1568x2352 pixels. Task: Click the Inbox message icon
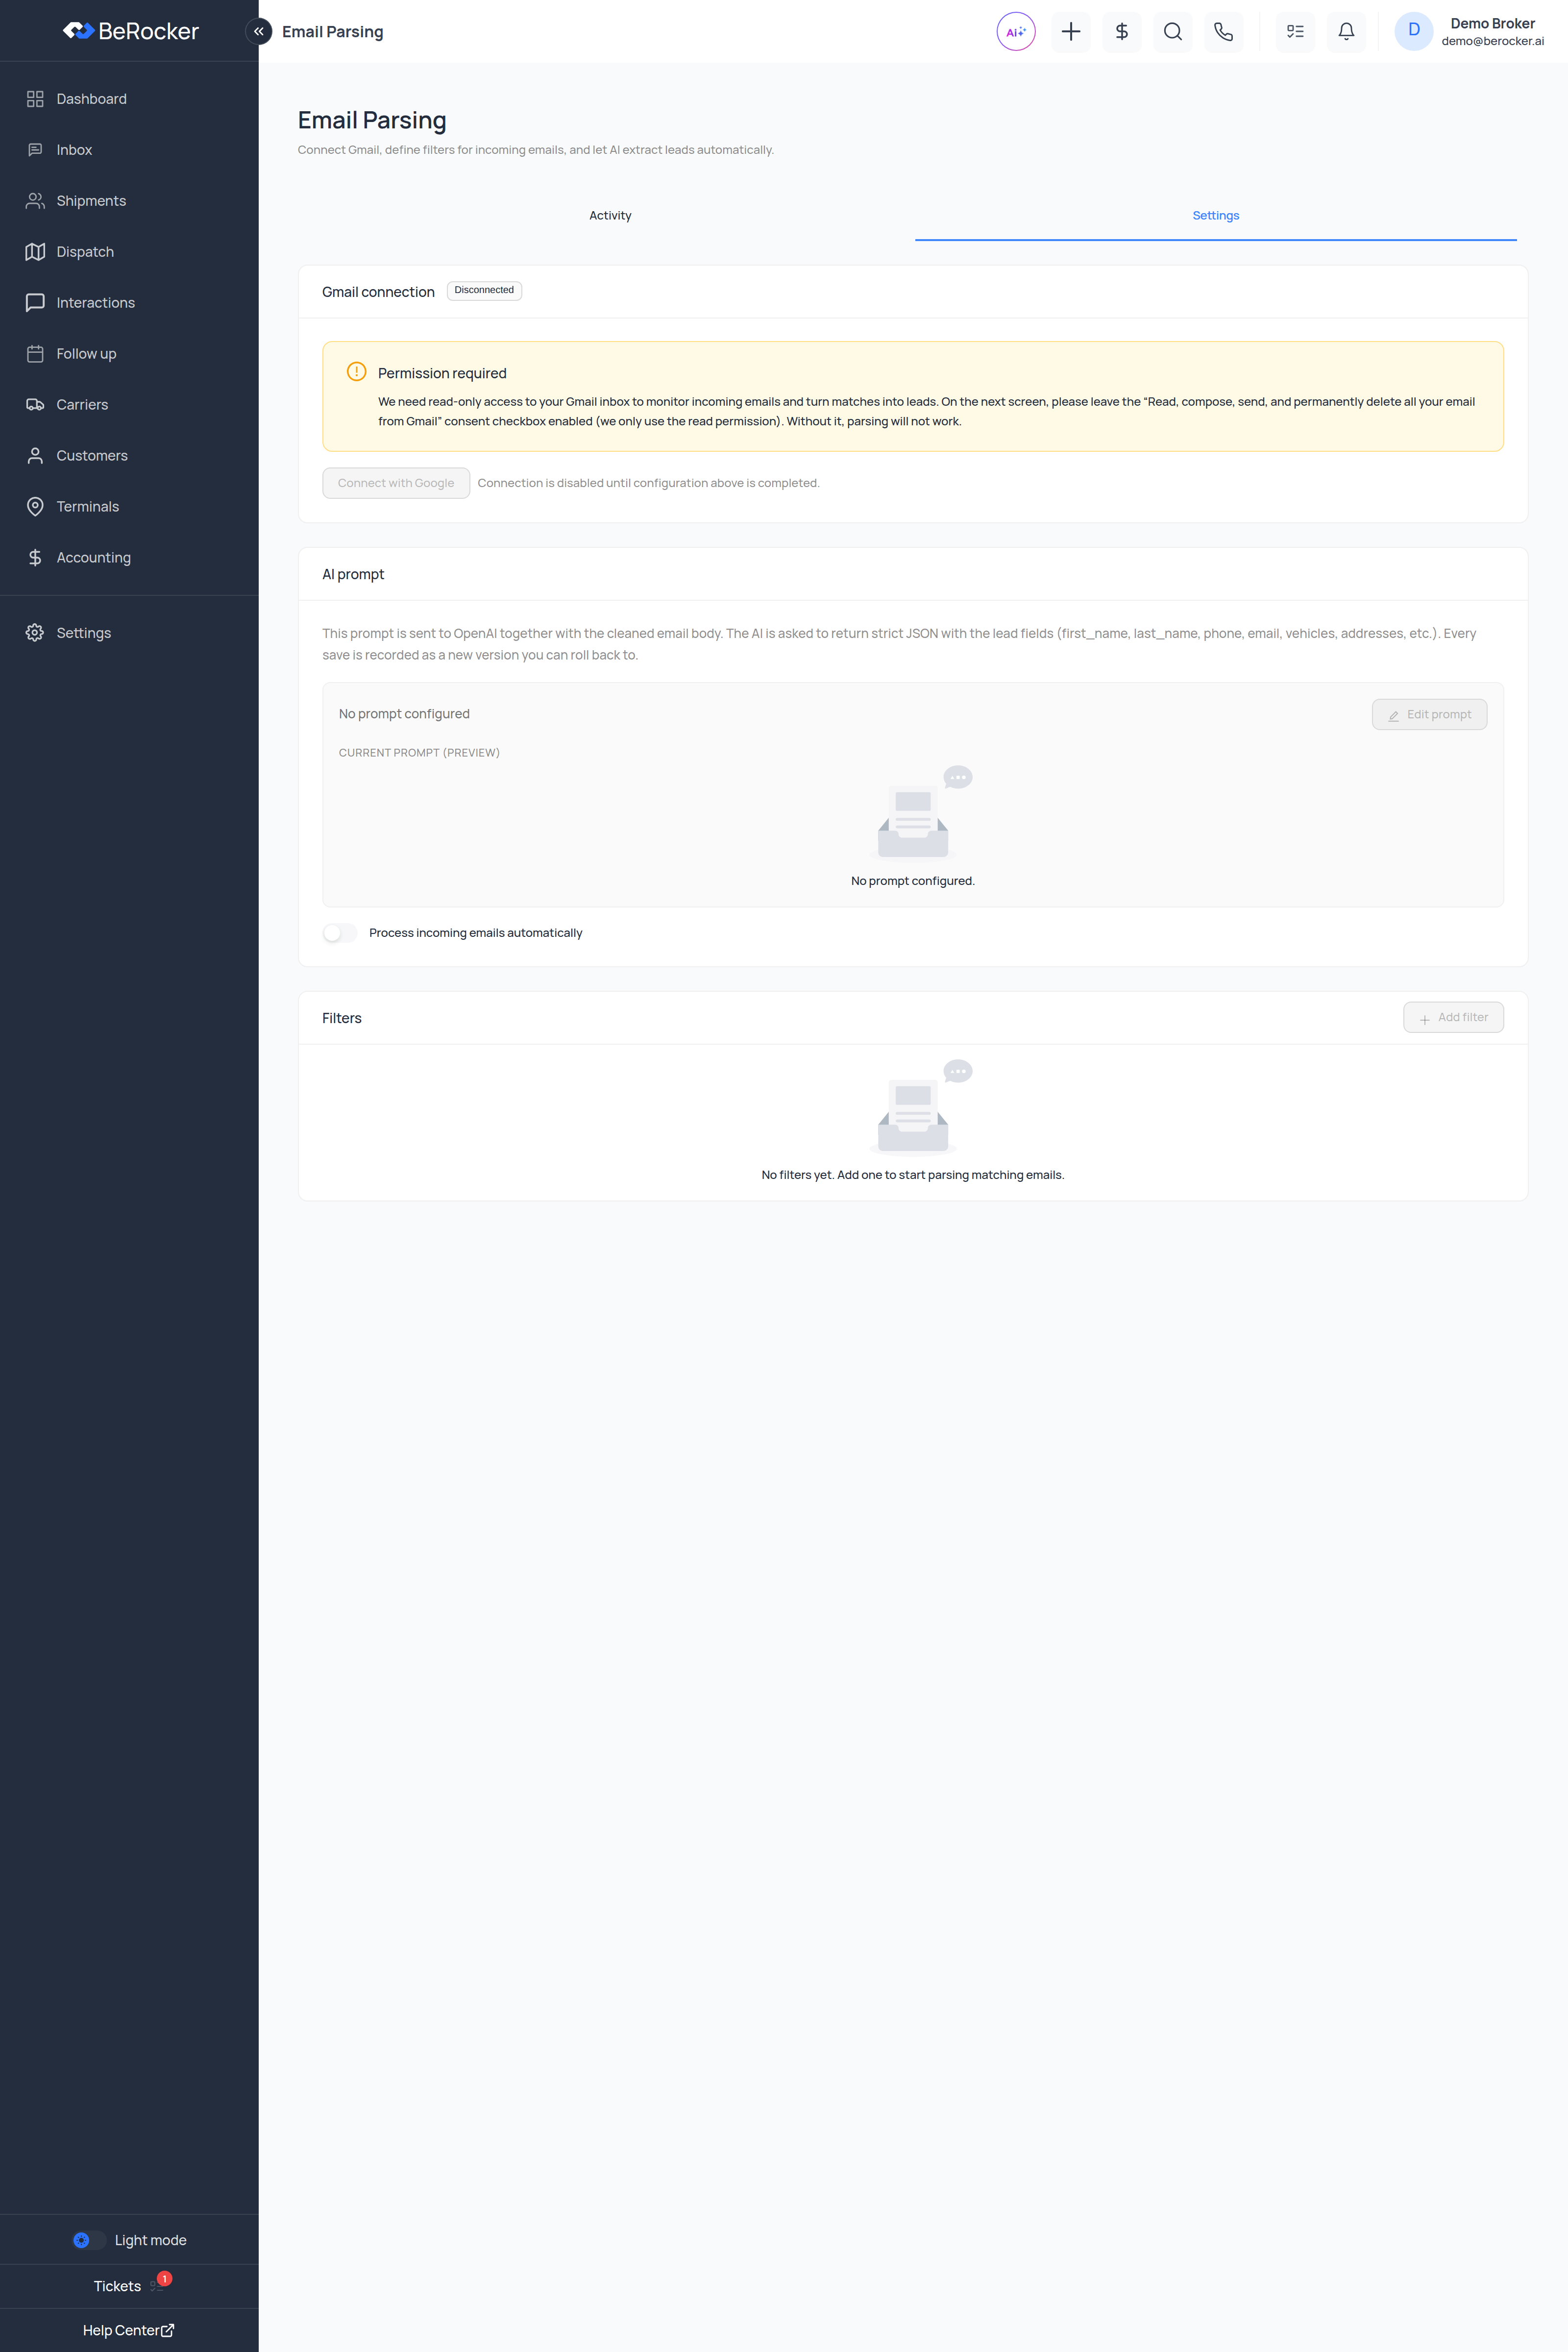pyautogui.click(x=35, y=150)
